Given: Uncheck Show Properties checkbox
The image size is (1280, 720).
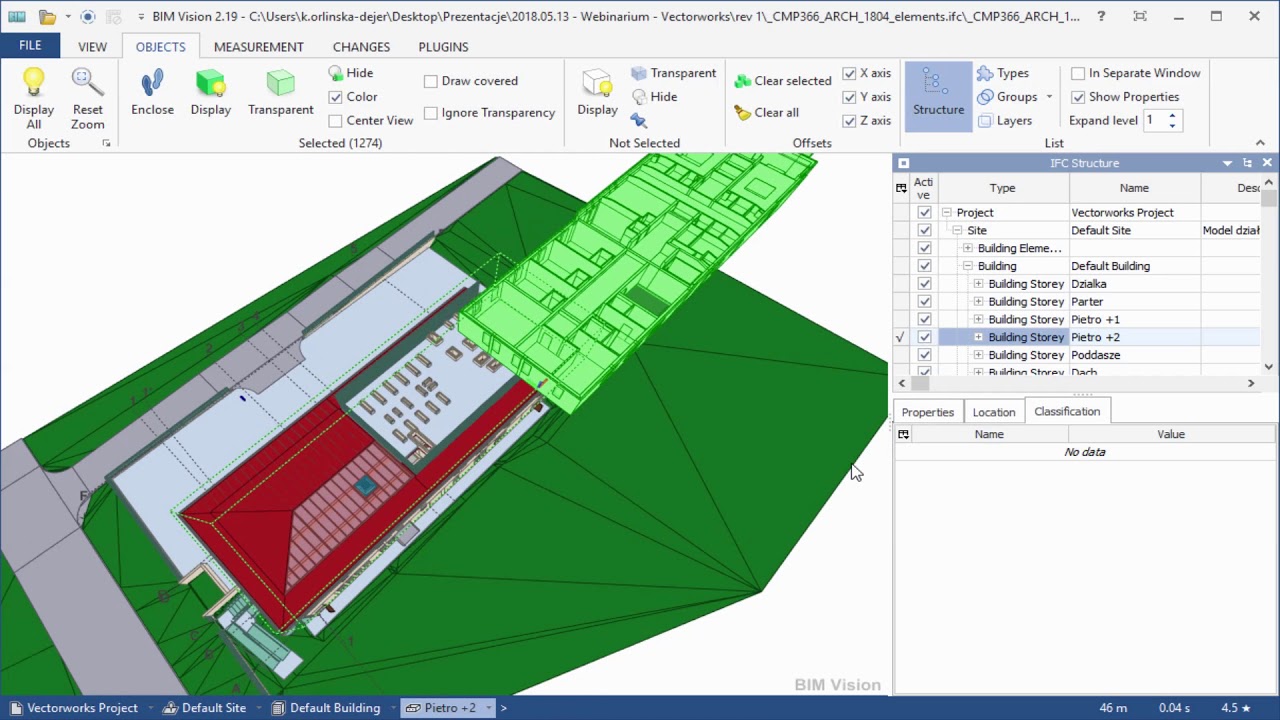Looking at the screenshot, I should pyautogui.click(x=1078, y=97).
